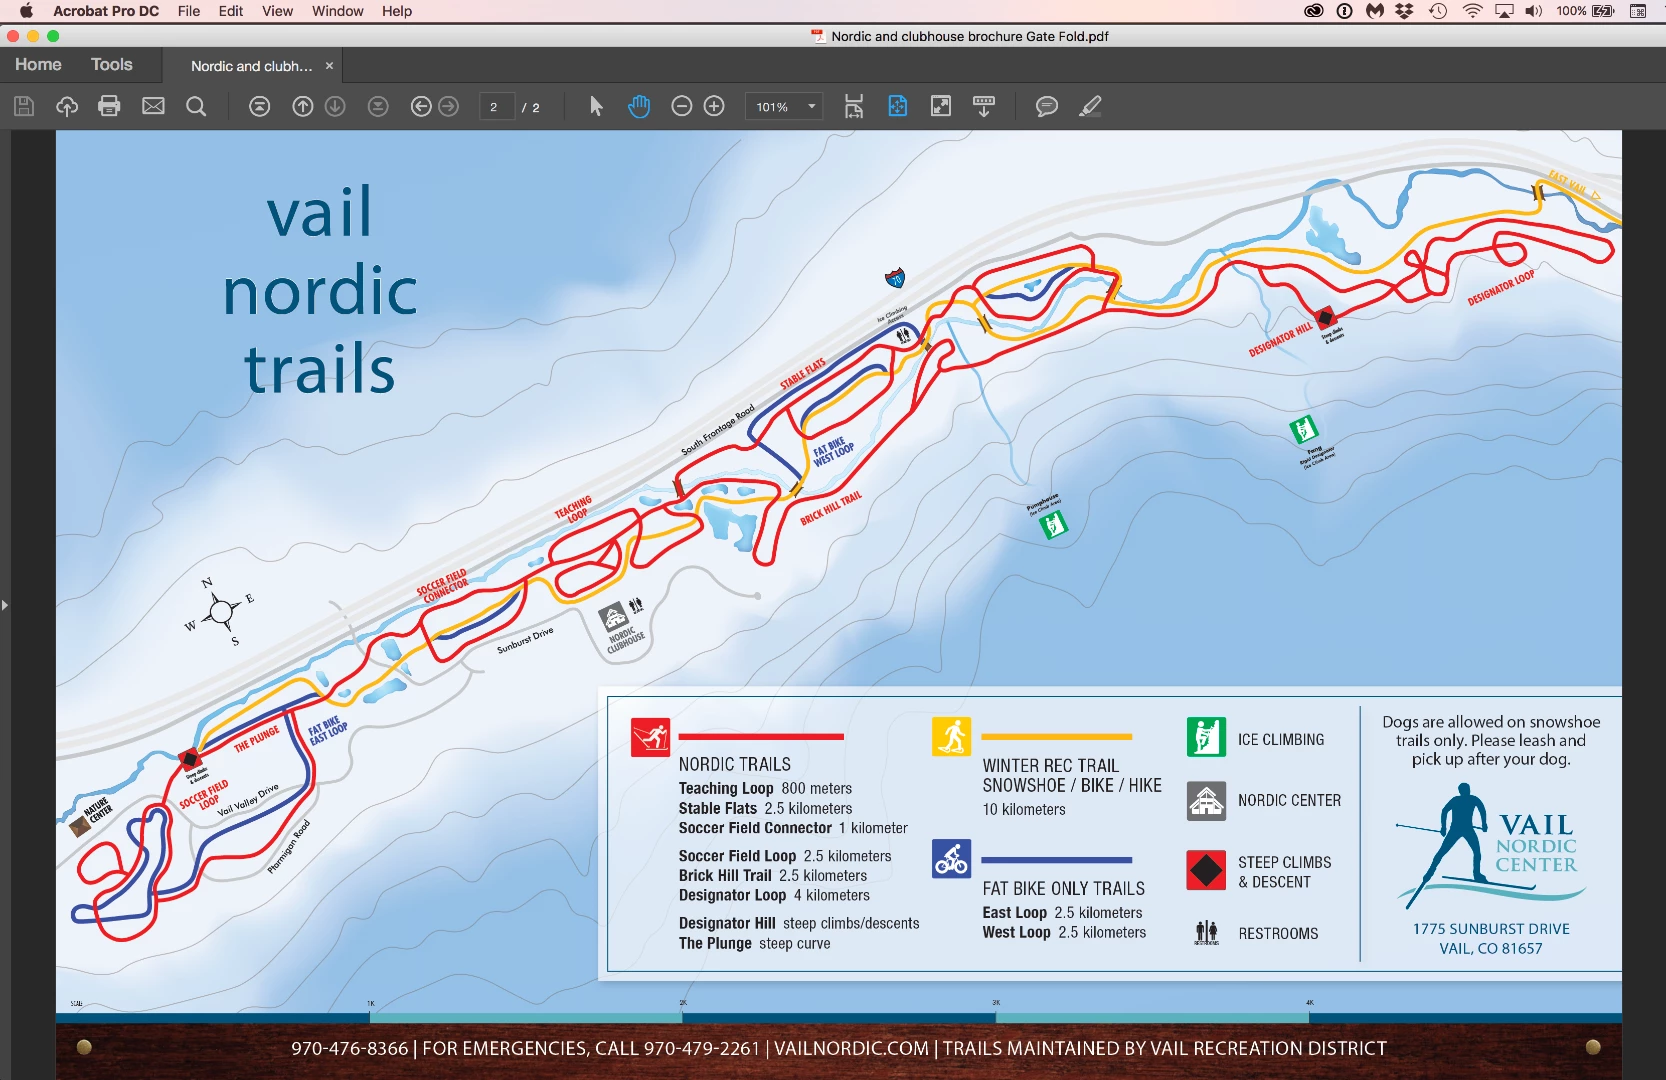Select the Highlight text pen tool

tap(1090, 106)
